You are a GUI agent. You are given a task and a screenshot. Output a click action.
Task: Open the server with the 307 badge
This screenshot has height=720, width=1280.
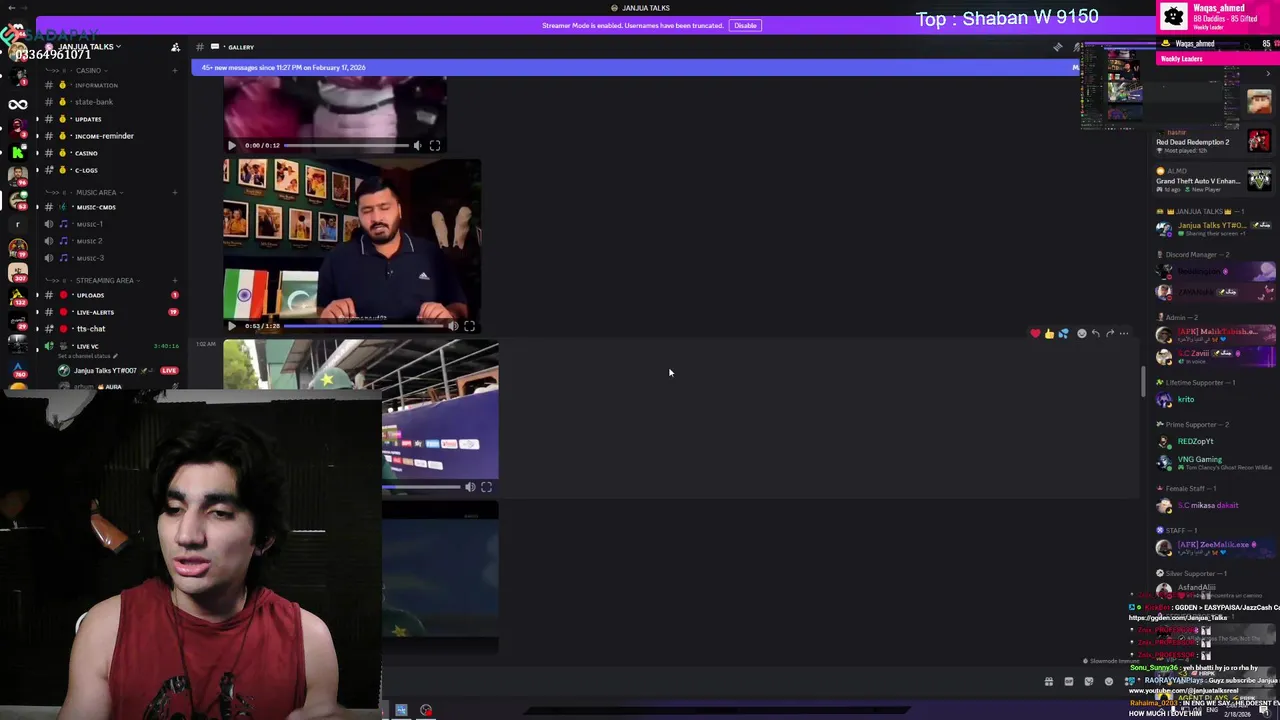coord(18,271)
